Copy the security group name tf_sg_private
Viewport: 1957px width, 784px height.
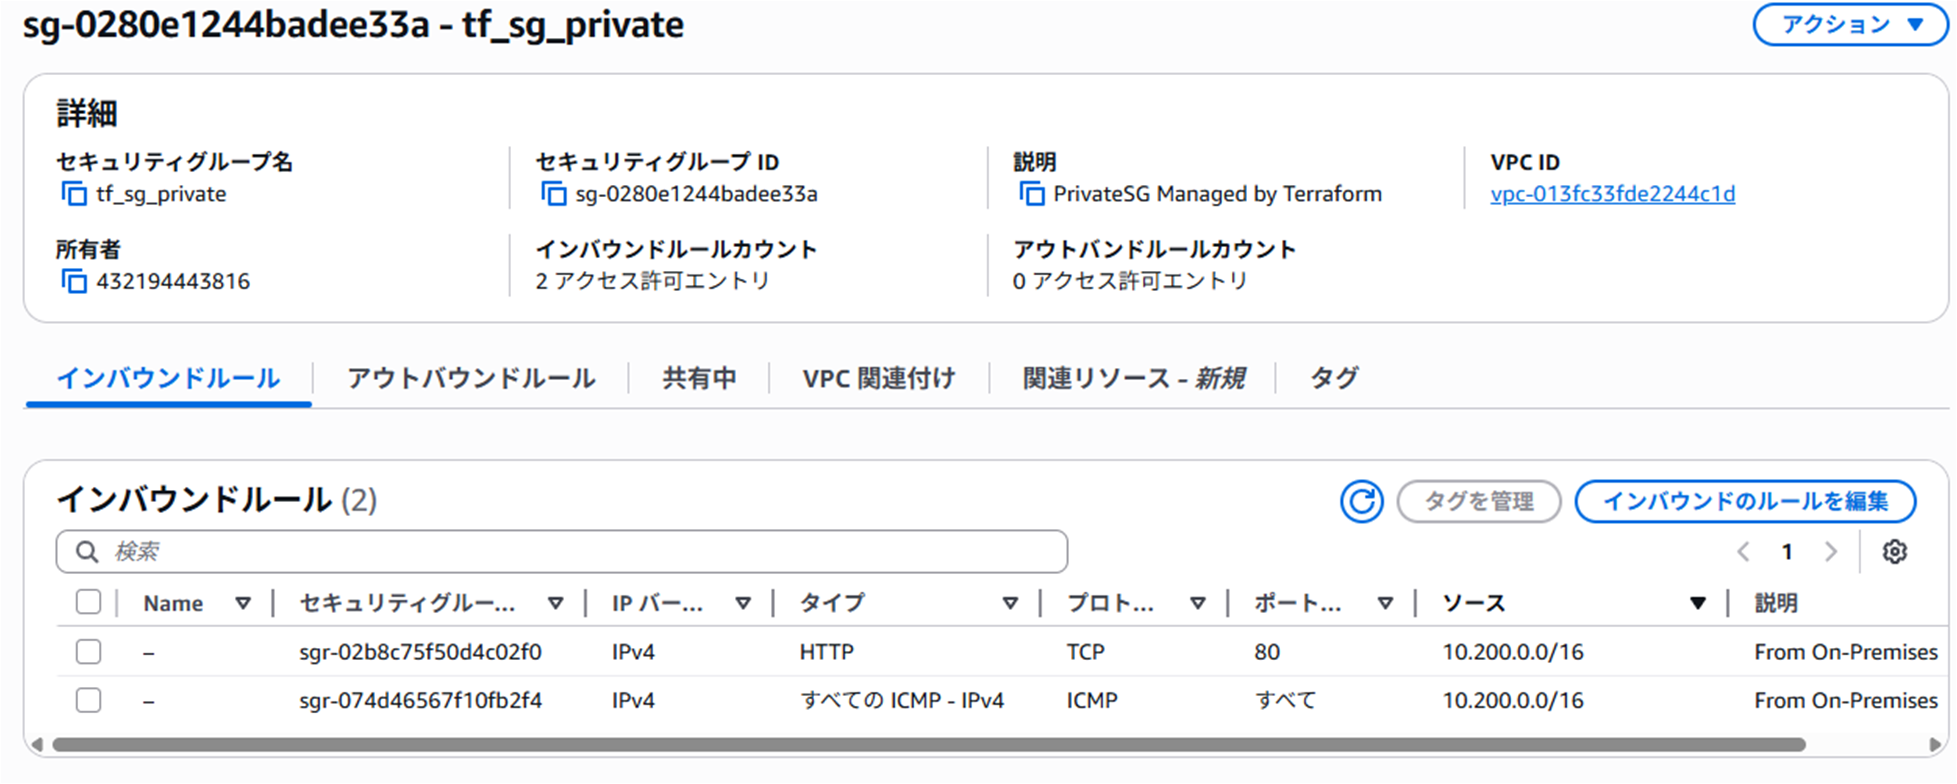[x=74, y=194]
